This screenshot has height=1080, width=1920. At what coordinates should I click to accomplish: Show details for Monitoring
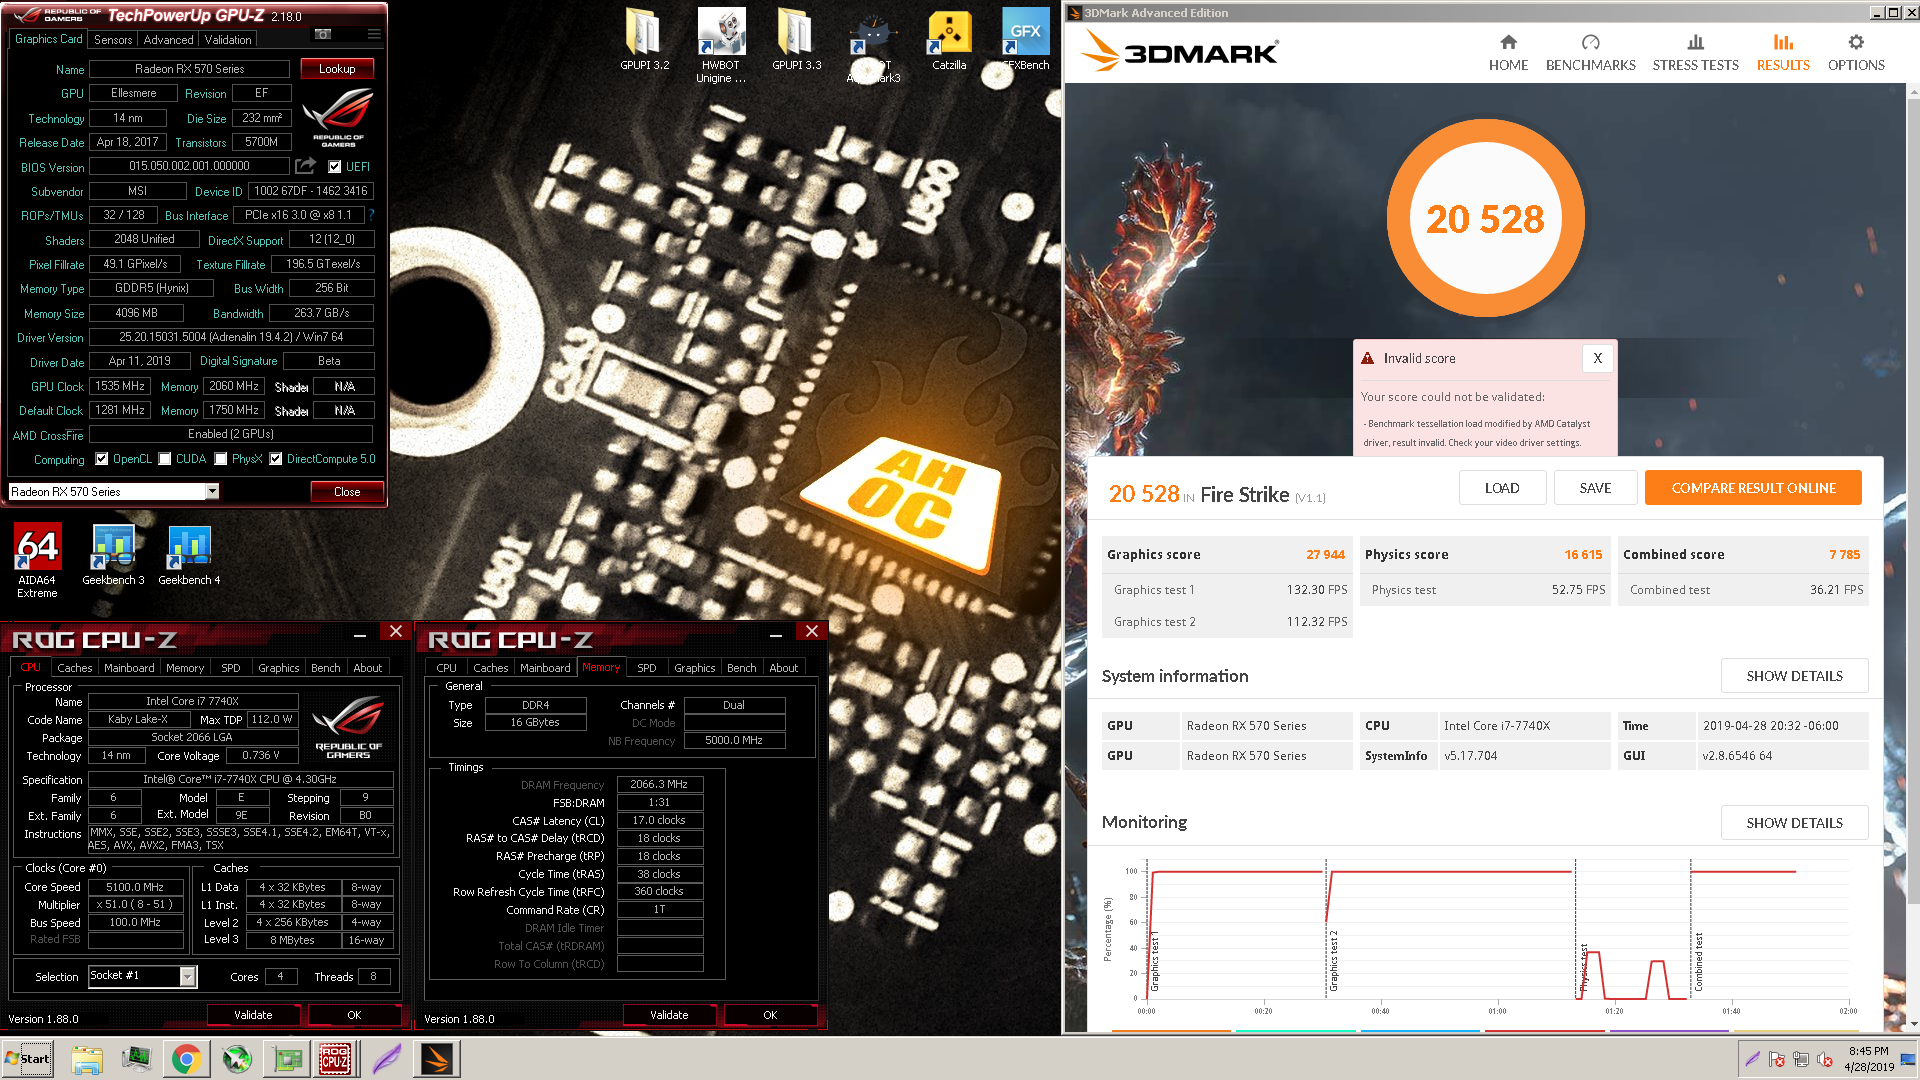[x=1794, y=823]
